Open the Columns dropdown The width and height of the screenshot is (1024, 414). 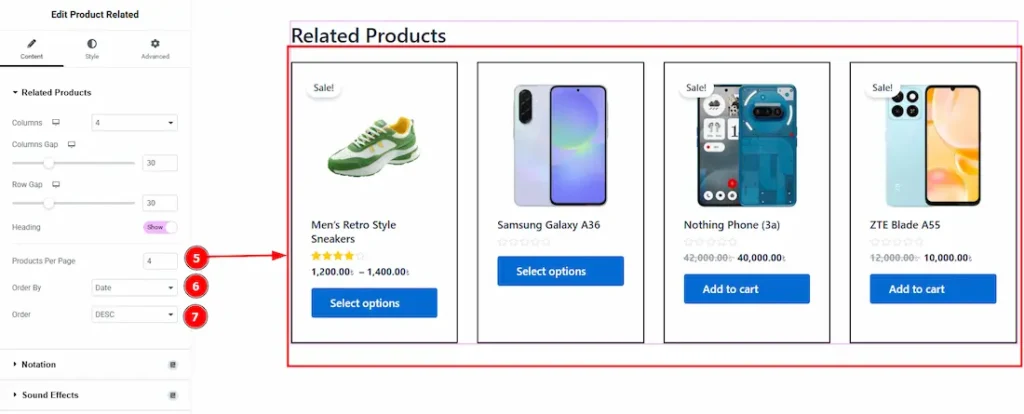(134, 123)
